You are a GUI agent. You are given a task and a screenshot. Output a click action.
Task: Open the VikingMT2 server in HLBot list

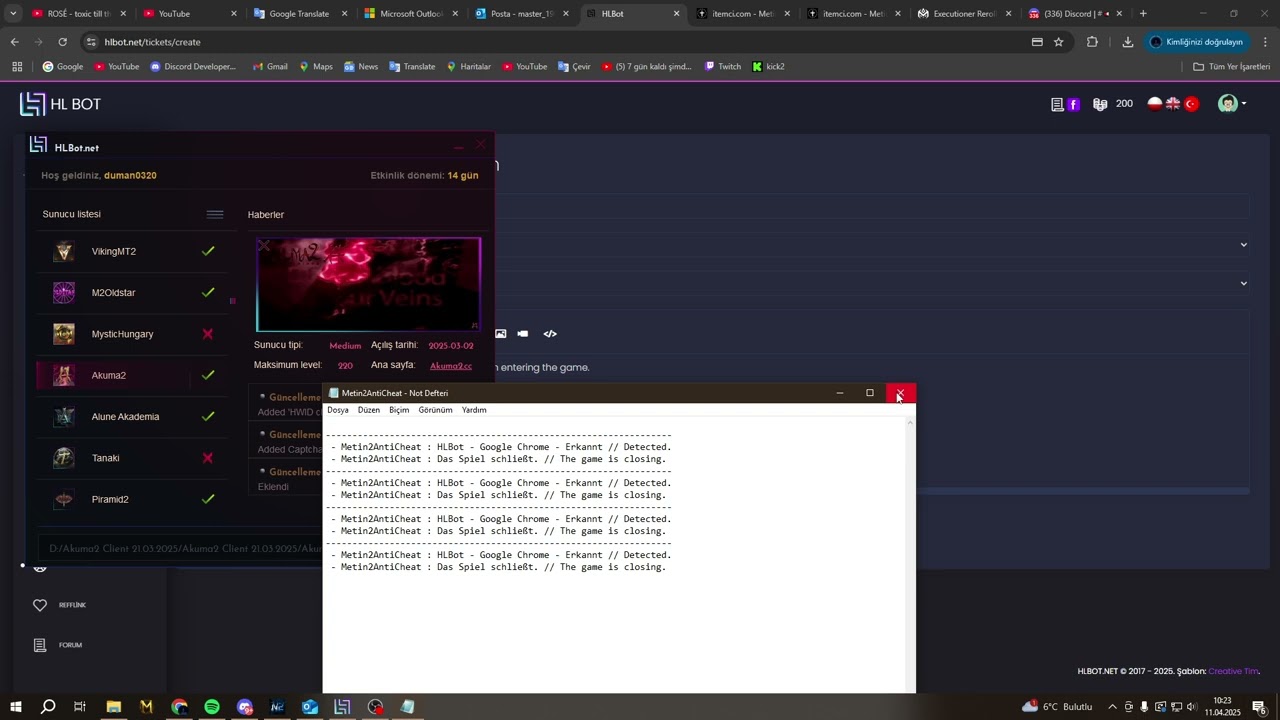click(134, 251)
